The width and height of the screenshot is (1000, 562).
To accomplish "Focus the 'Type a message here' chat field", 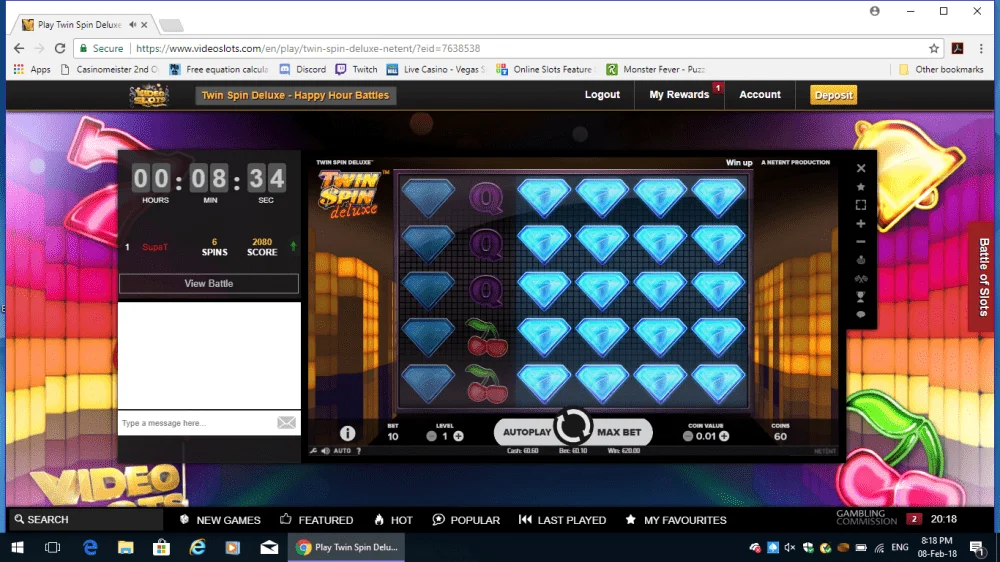I will point(197,423).
